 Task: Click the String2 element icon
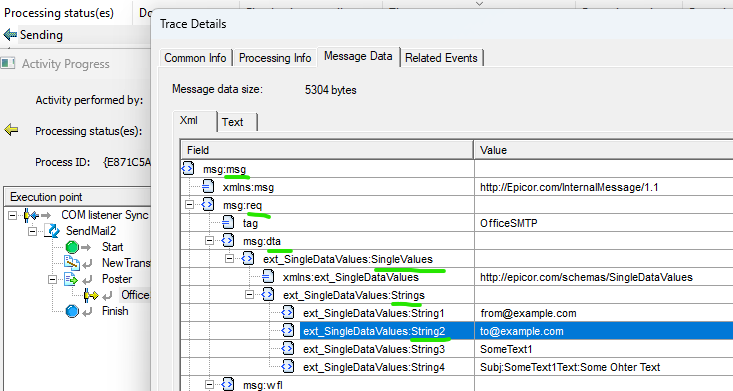click(288, 330)
